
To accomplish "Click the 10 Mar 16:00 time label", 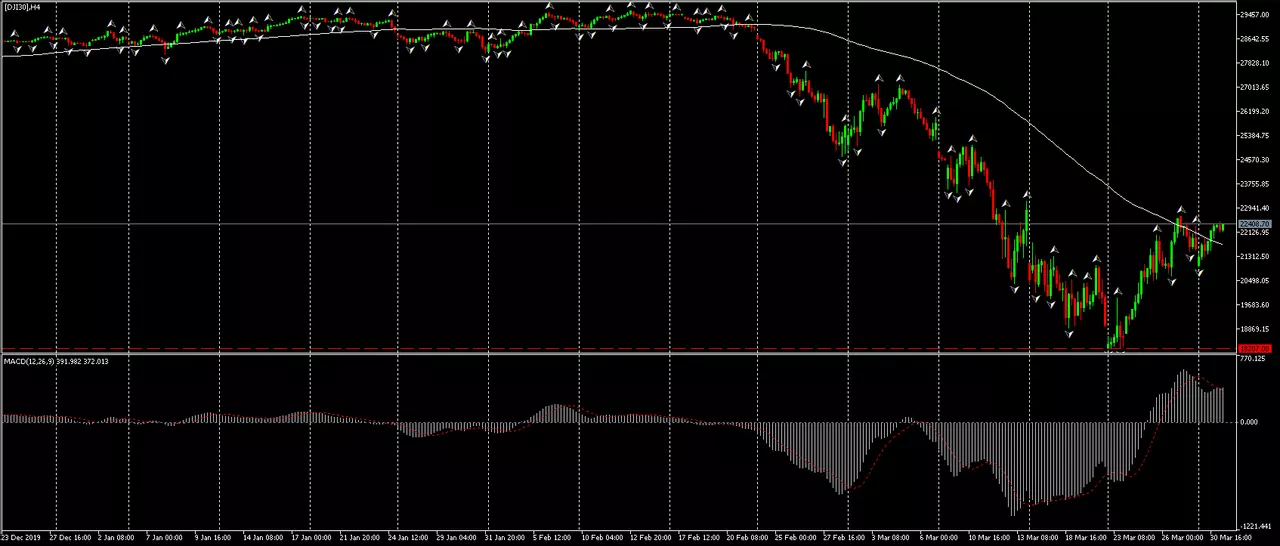I will 987,538.
